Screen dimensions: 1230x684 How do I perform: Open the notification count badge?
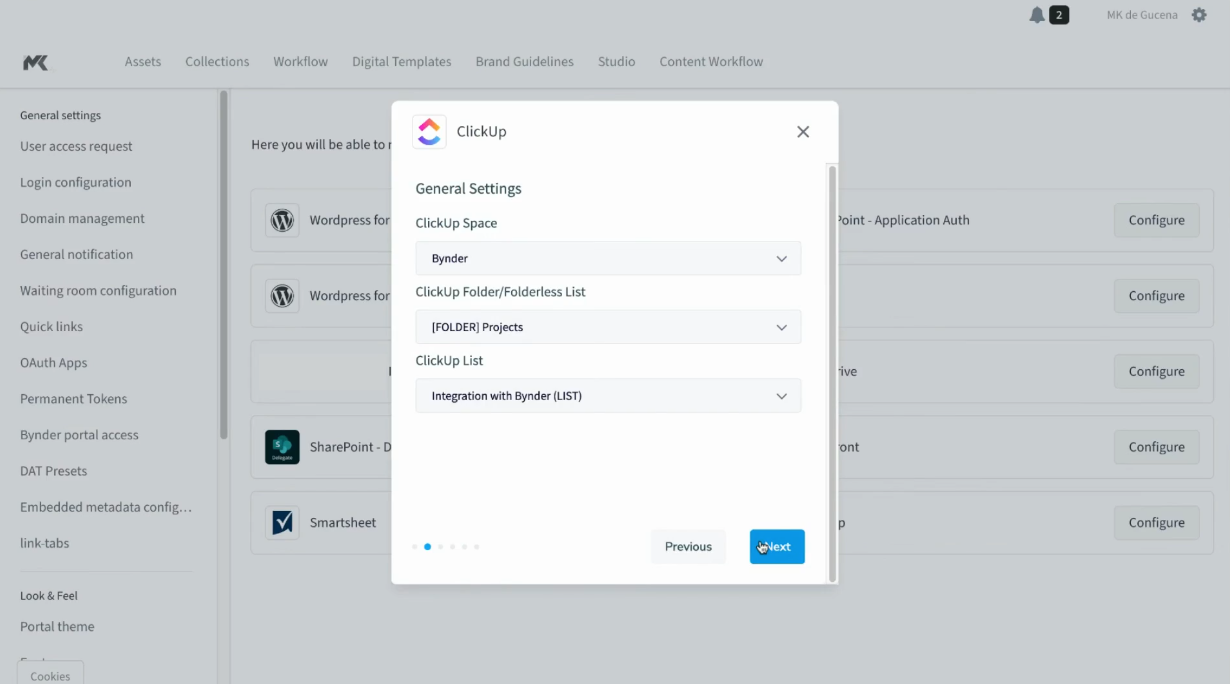pyautogui.click(x=1059, y=15)
